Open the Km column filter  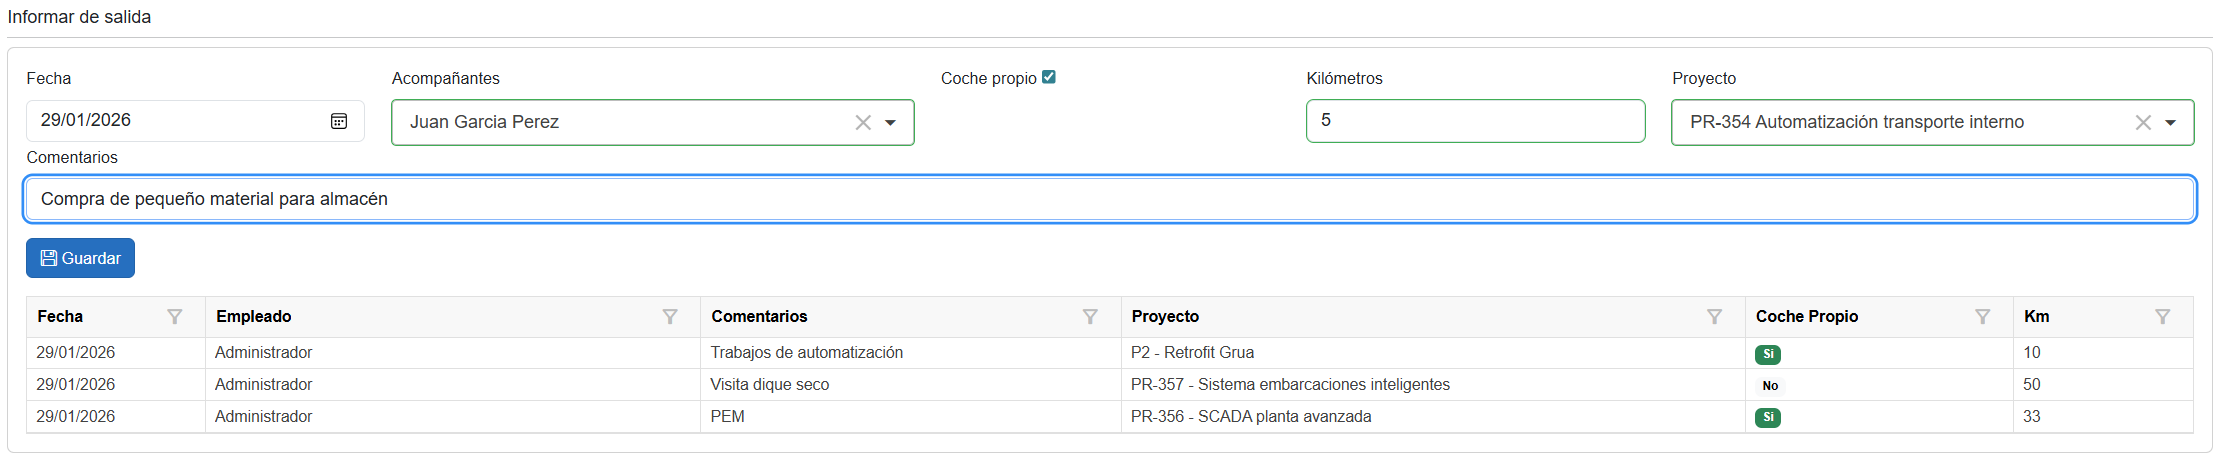2162,317
